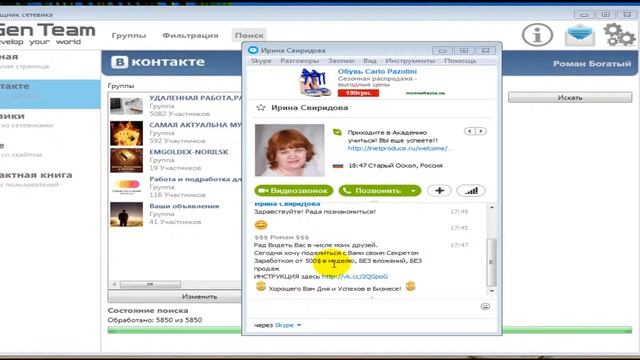
Task: Click the ВКонтакте logo icon
Action: pyautogui.click(x=120, y=62)
